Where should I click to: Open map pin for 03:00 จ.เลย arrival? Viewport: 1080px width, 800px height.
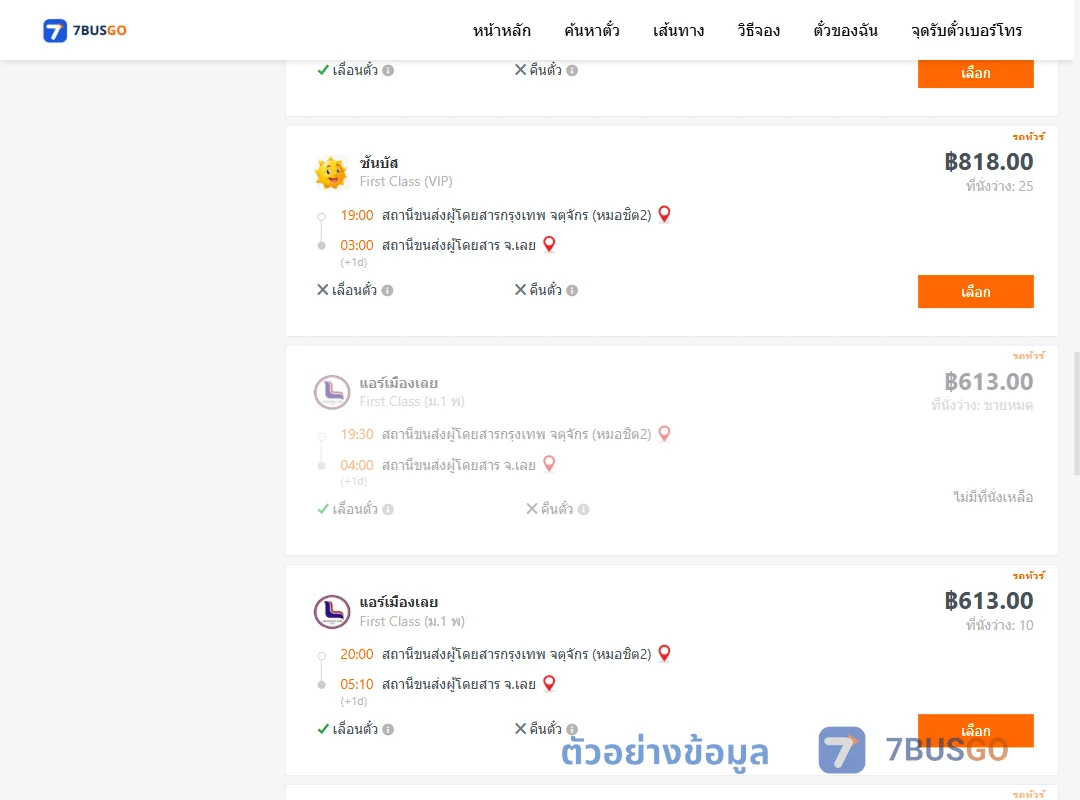(549, 244)
